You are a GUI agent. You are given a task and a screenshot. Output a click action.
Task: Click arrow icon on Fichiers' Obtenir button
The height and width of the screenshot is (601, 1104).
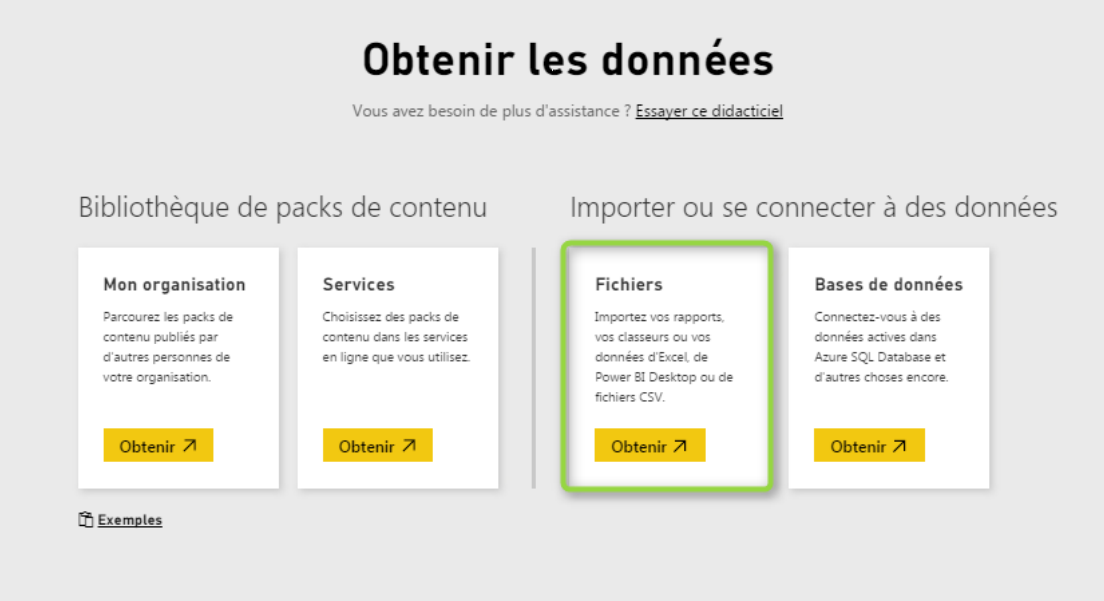(680, 446)
